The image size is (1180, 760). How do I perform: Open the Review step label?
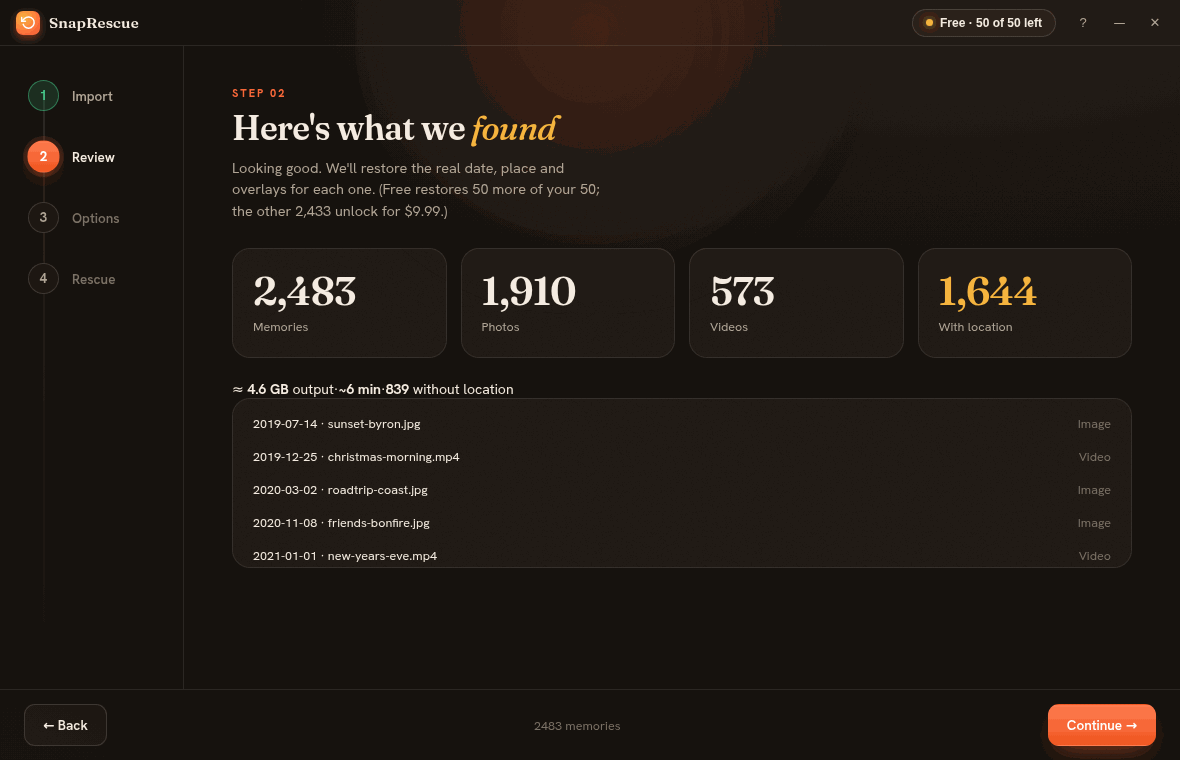coord(93,157)
